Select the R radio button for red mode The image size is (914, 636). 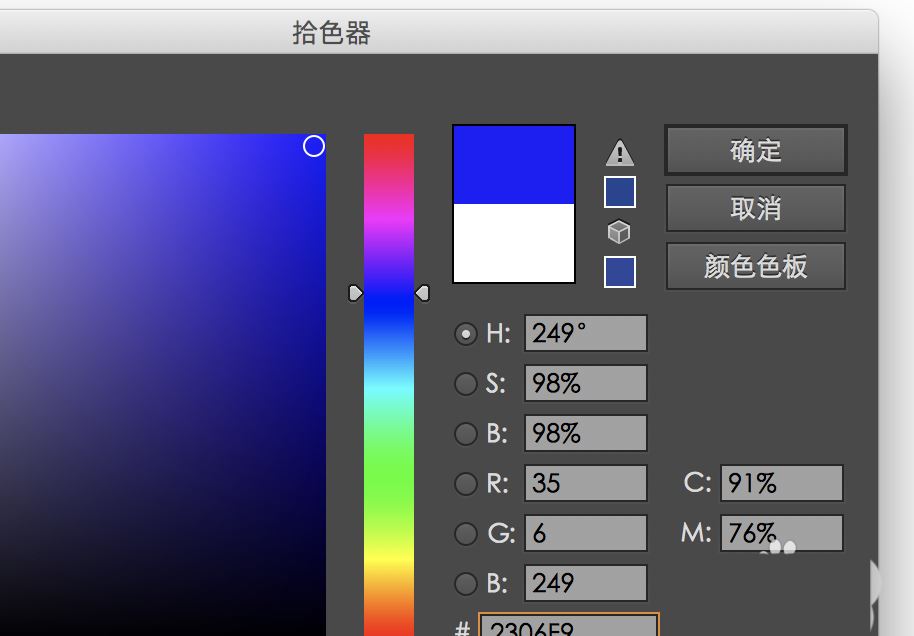coord(465,483)
